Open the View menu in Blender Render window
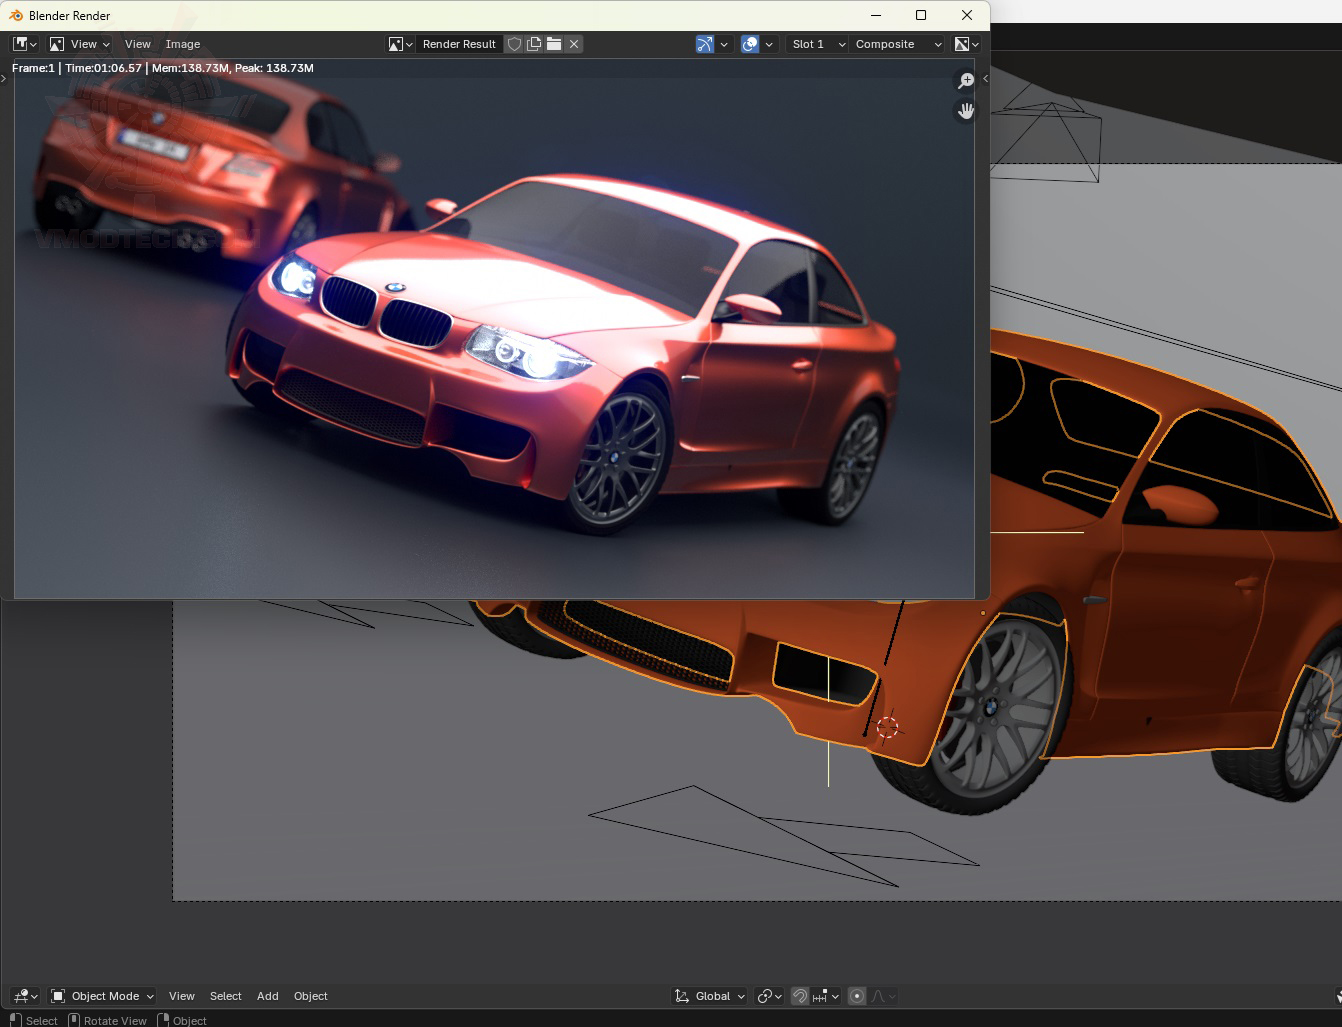The height and width of the screenshot is (1027, 1342). point(138,44)
